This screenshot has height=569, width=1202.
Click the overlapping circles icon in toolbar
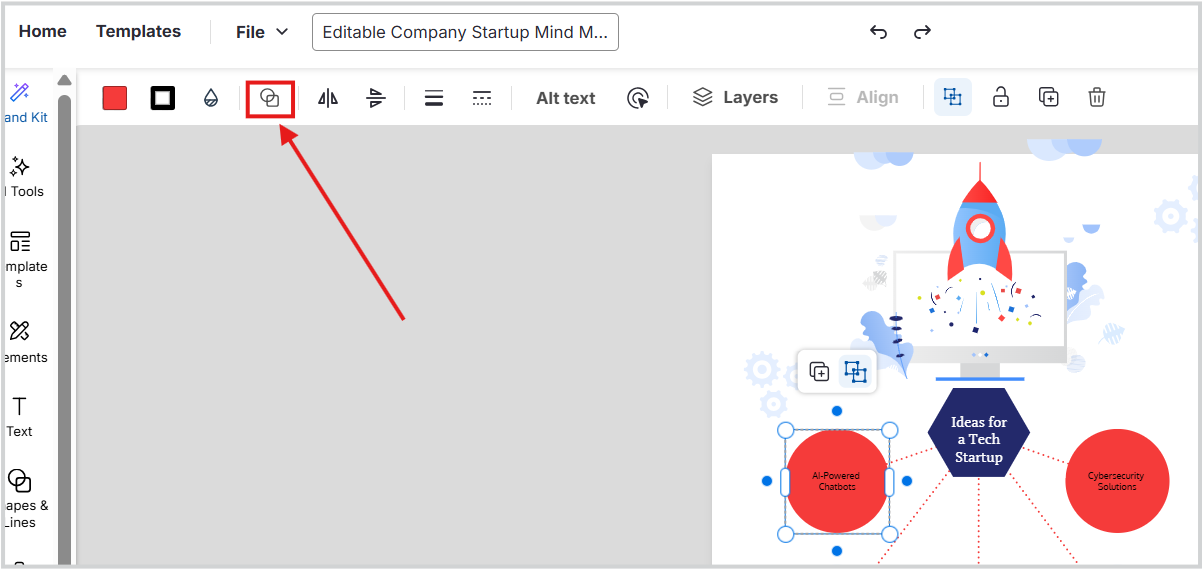click(x=270, y=98)
